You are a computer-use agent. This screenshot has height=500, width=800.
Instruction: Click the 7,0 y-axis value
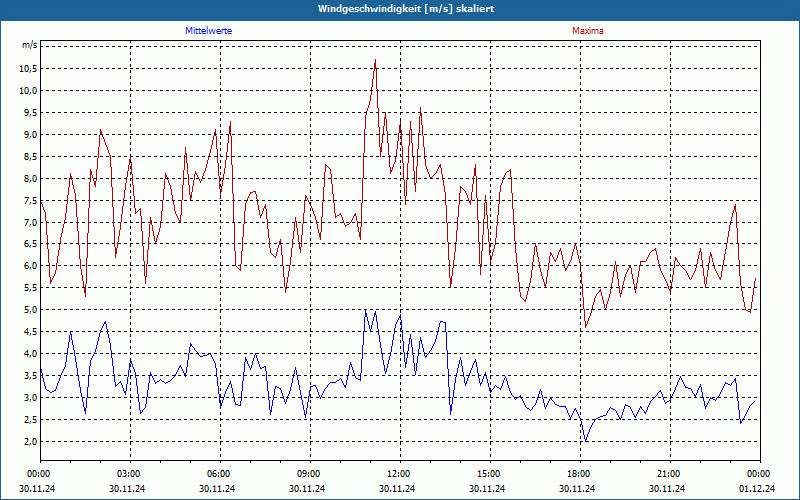(x=30, y=222)
